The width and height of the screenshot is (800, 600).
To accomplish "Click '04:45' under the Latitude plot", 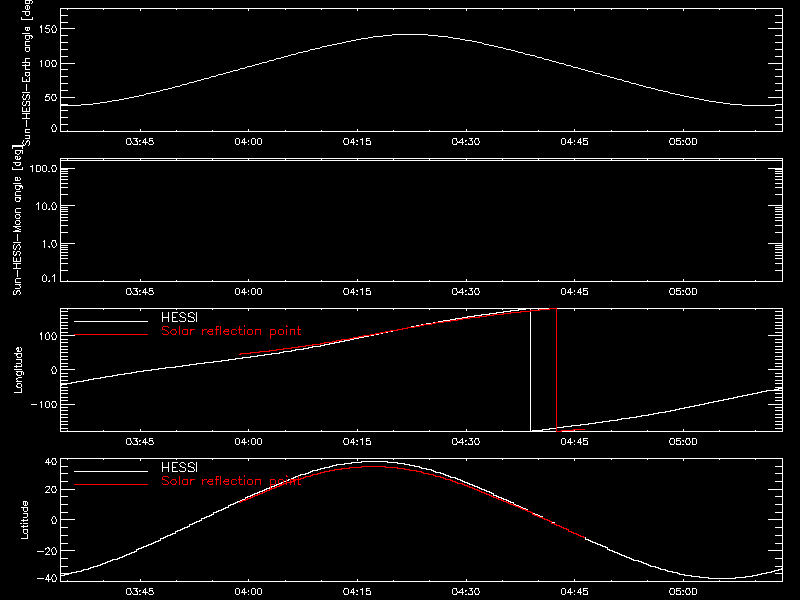I will 574,591.
